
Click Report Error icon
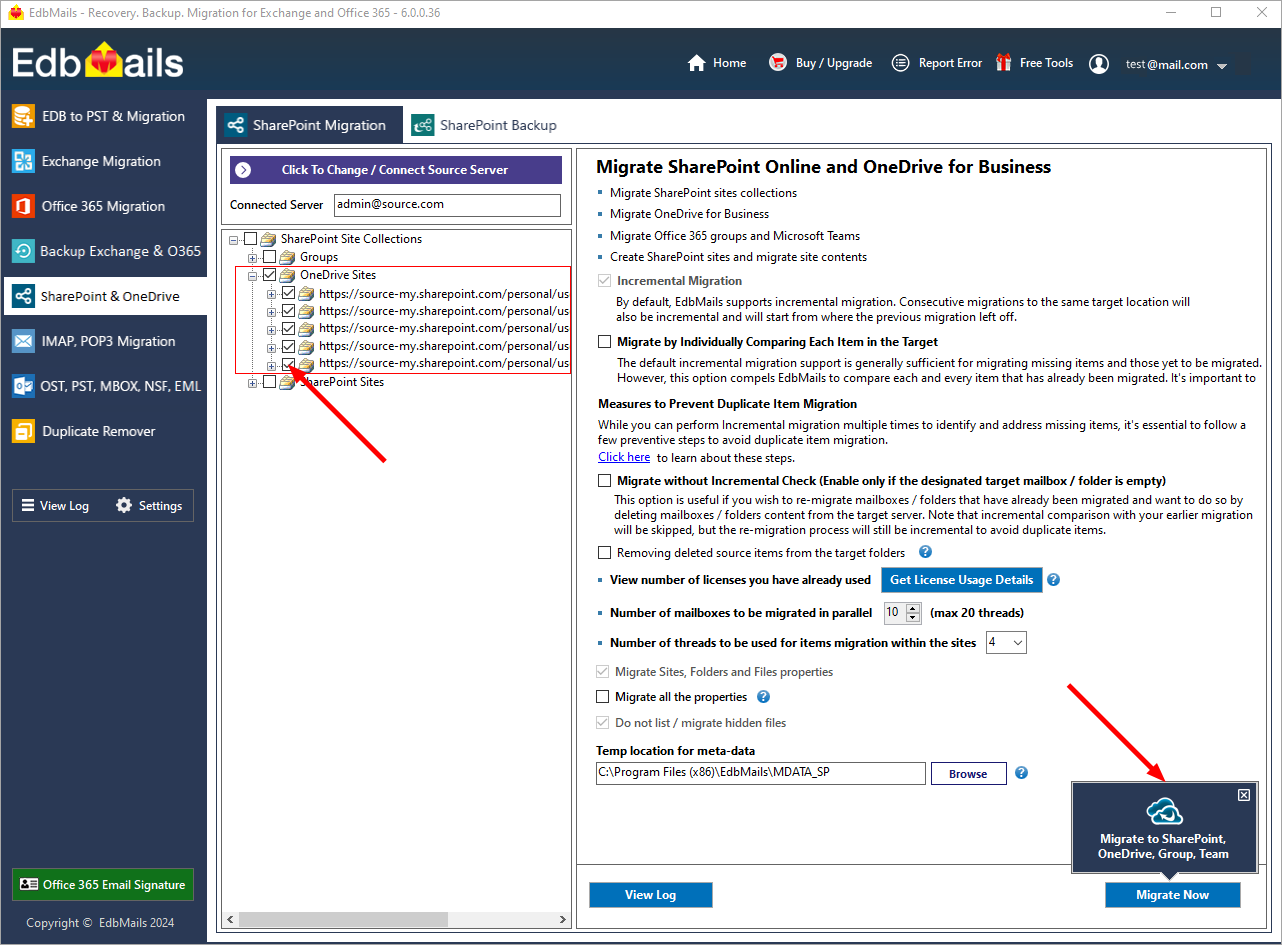coord(900,63)
